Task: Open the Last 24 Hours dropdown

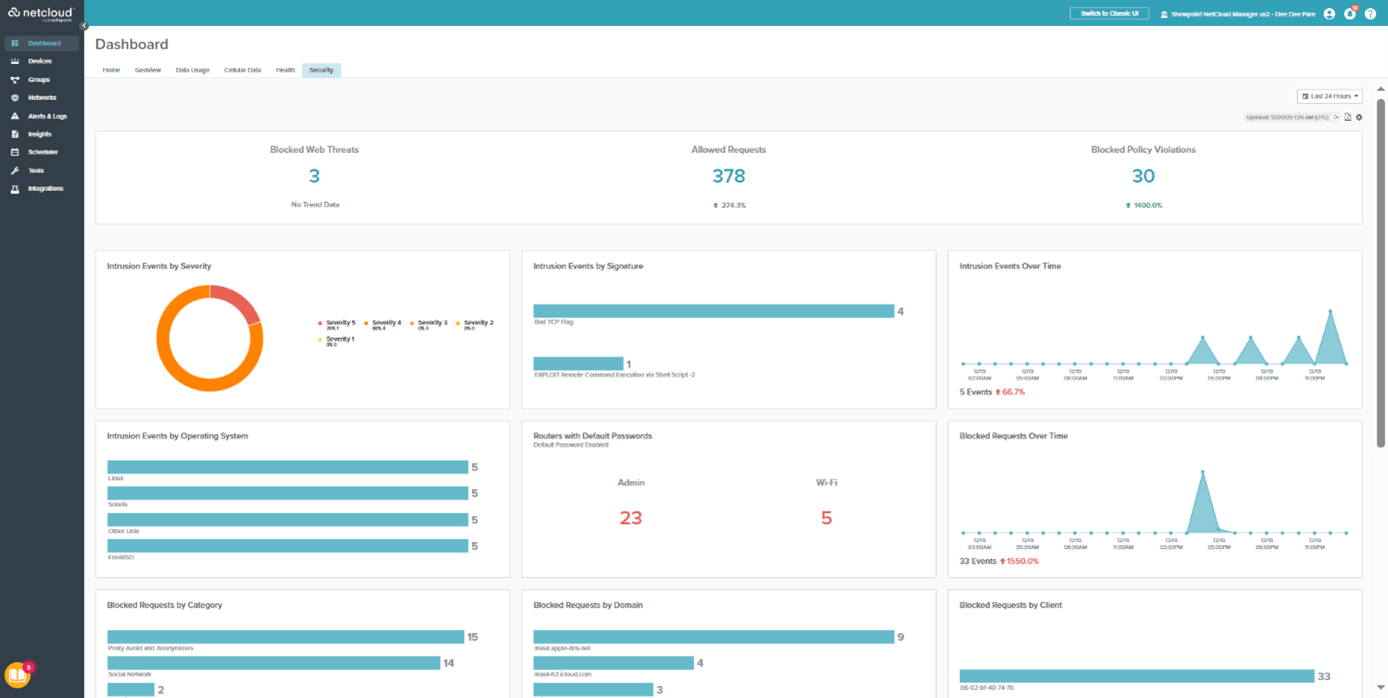Action: click(x=1330, y=96)
